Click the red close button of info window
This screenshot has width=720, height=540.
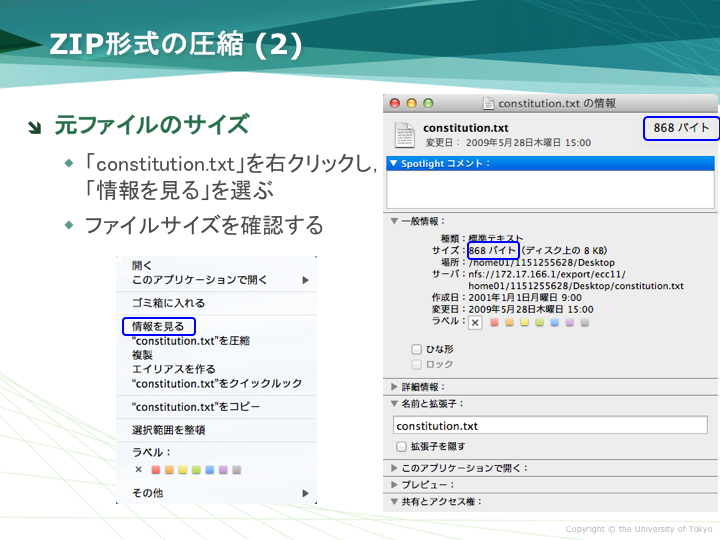pos(395,103)
